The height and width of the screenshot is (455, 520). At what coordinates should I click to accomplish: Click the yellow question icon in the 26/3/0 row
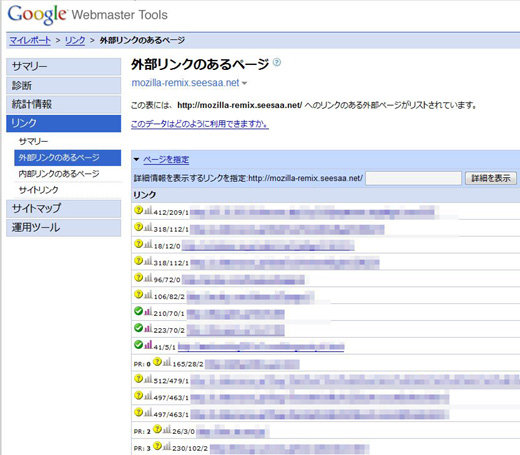coord(157,429)
